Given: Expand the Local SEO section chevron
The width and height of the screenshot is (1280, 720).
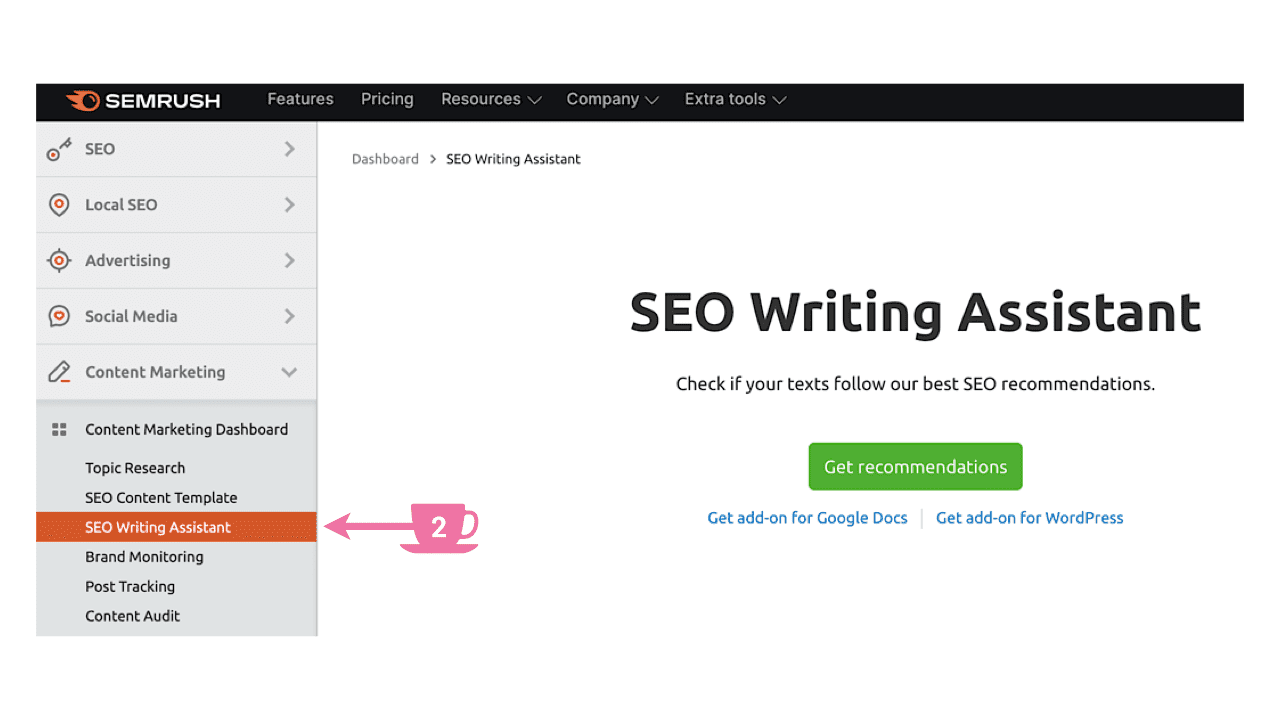Looking at the screenshot, I should pyautogui.click(x=291, y=204).
